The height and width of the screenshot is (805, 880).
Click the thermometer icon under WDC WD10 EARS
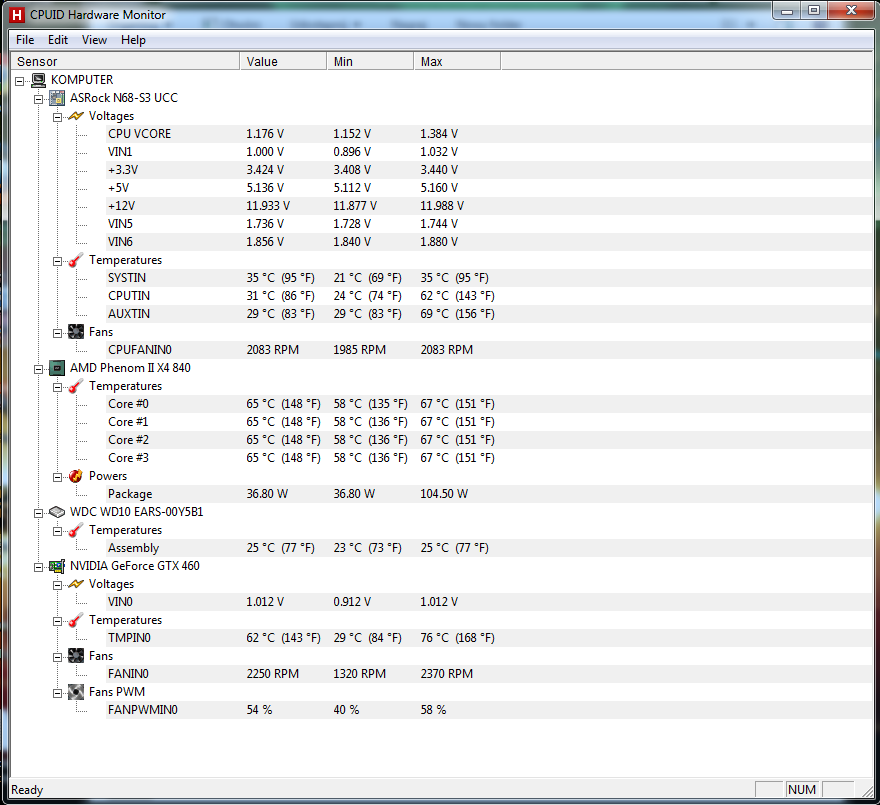click(76, 530)
